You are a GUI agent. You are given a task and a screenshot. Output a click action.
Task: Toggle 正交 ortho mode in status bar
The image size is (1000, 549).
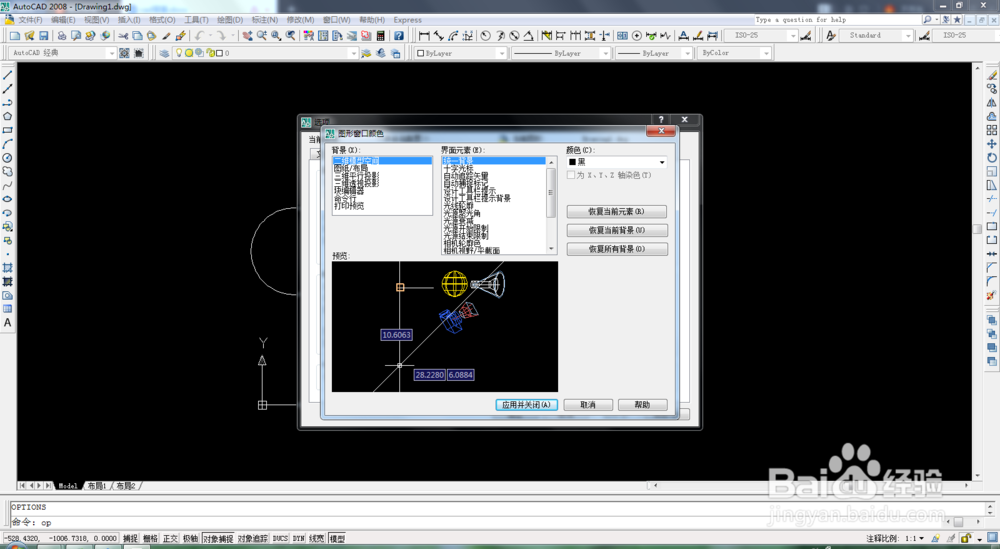click(170, 539)
